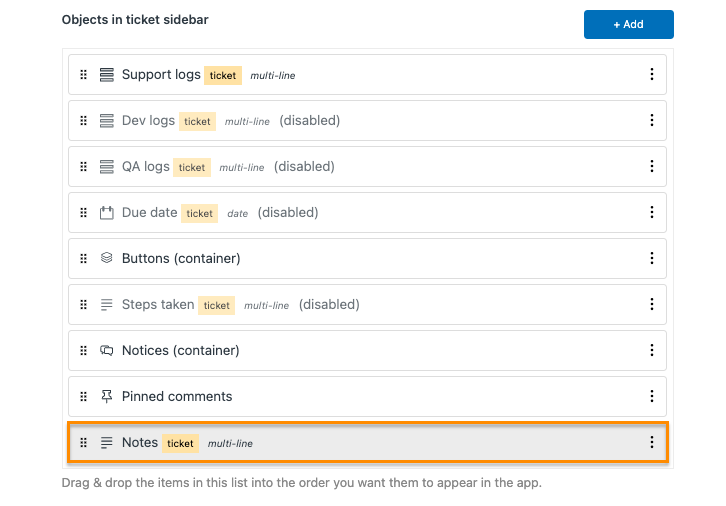Viewport: 726px width, 506px height.
Task: Open the kebab menu for Steps taken
Action: tap(651, 304)
